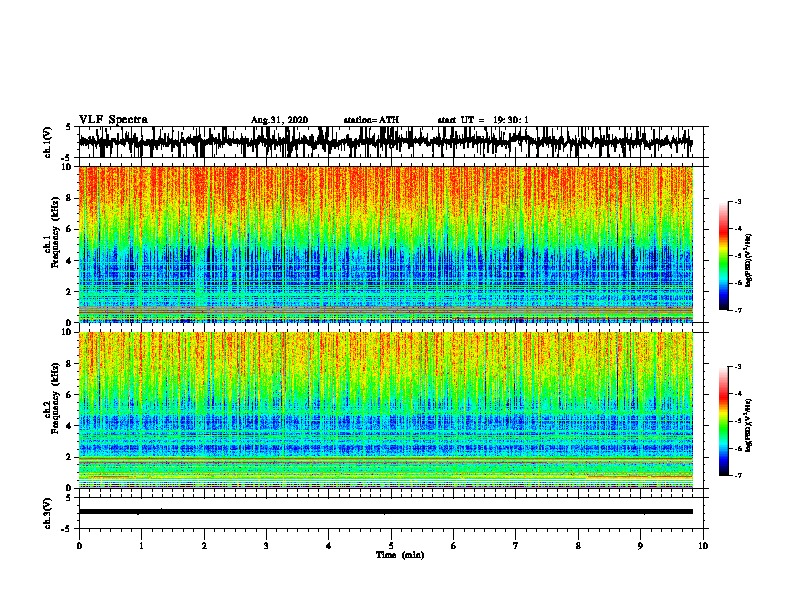
Task: Click the "ch.3(V)" axis label
Action: (x=48, y=513)
